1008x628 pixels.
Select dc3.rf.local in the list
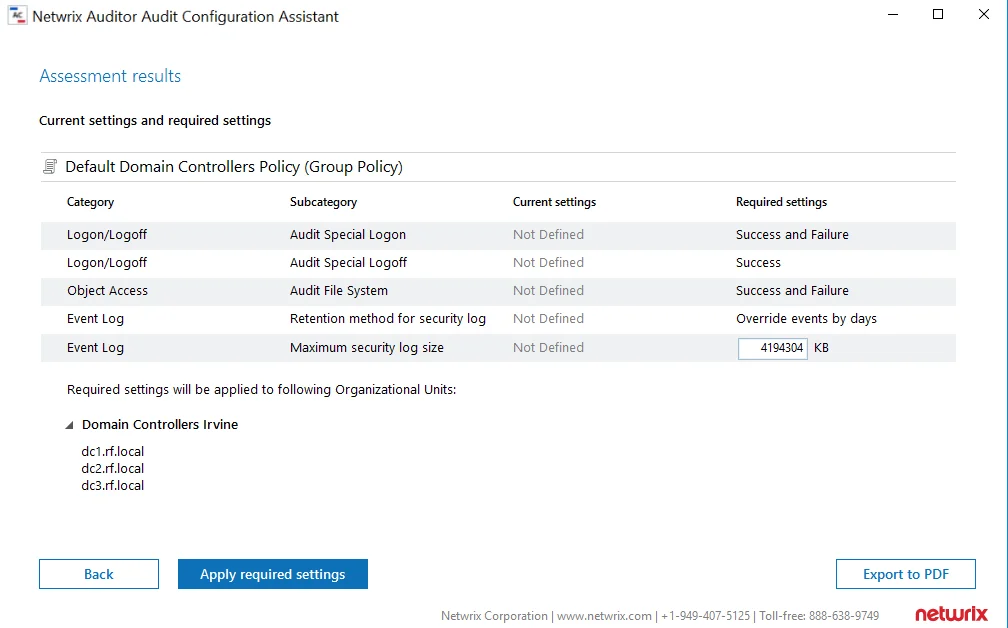click(112, 485)
